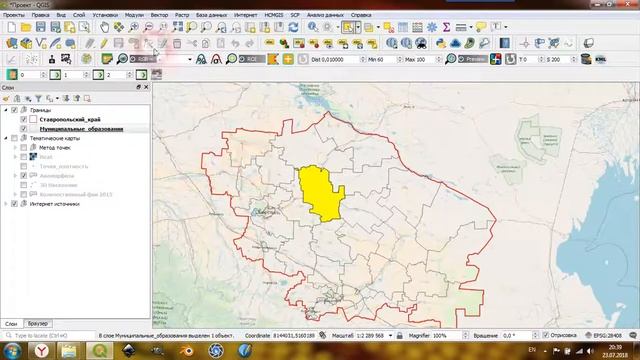Click Remove Layer icon in layers toolbar
Image resolution: width=640 pixels, height=360 pixels.
tap(87, 98)
